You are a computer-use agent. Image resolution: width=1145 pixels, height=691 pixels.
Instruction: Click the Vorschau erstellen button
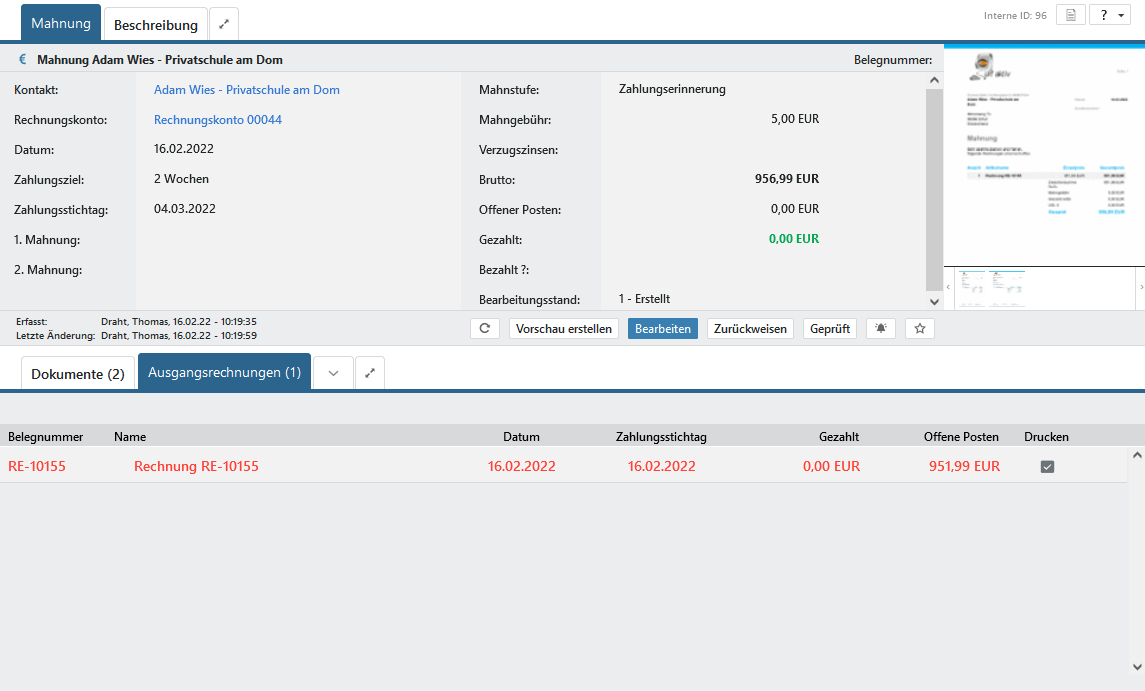564,328
